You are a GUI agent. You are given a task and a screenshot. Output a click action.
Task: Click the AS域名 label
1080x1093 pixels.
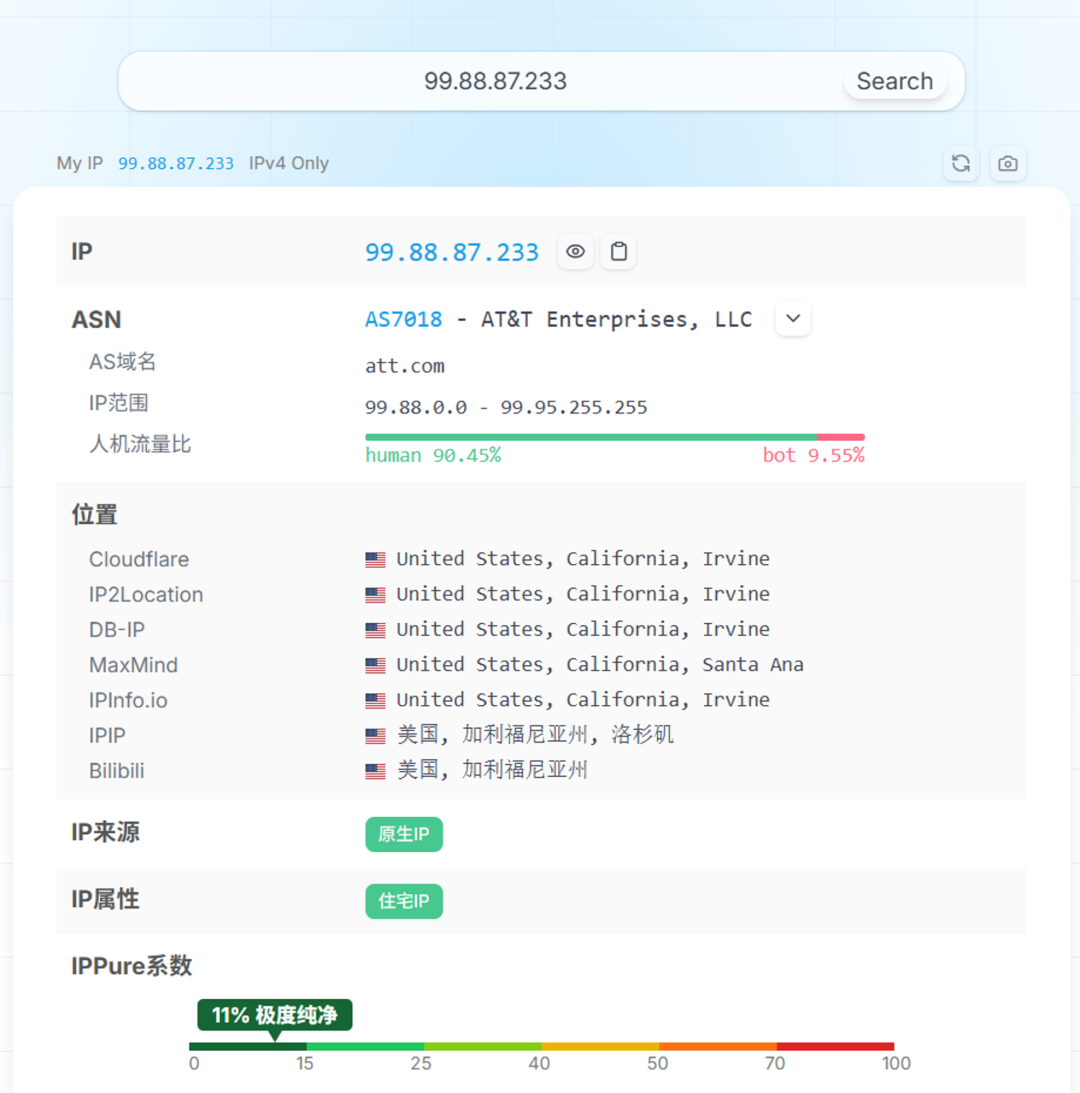point(122,362)
